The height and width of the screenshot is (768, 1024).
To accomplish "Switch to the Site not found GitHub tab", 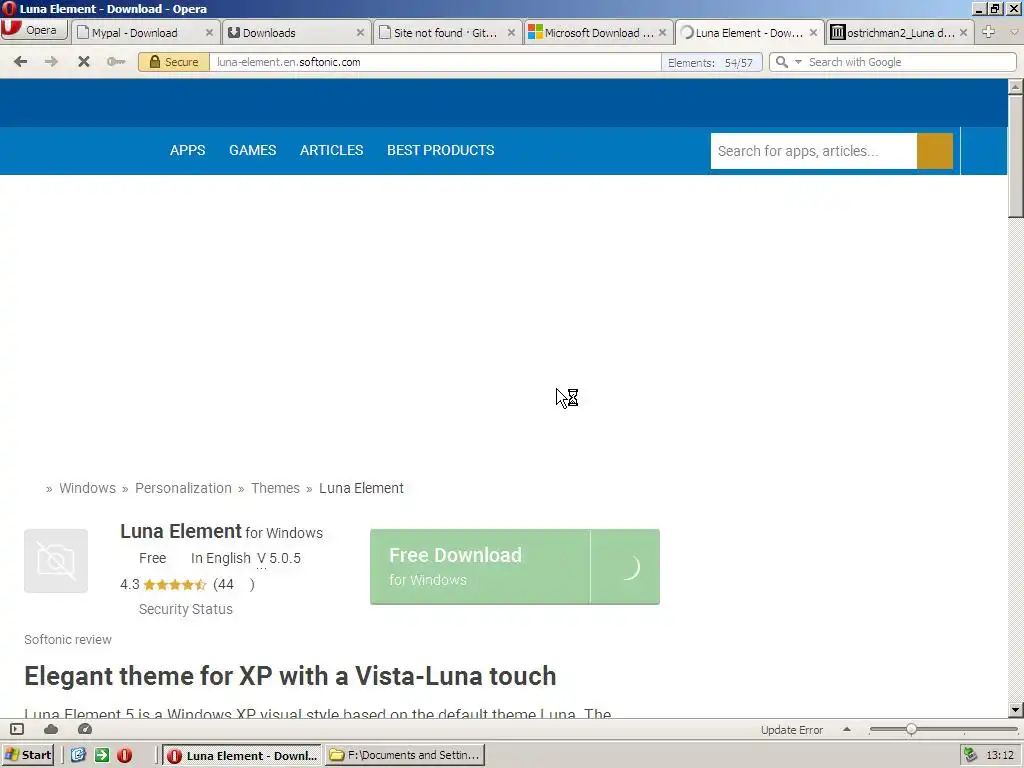I will pyautogui.click(x=445, y=33).
